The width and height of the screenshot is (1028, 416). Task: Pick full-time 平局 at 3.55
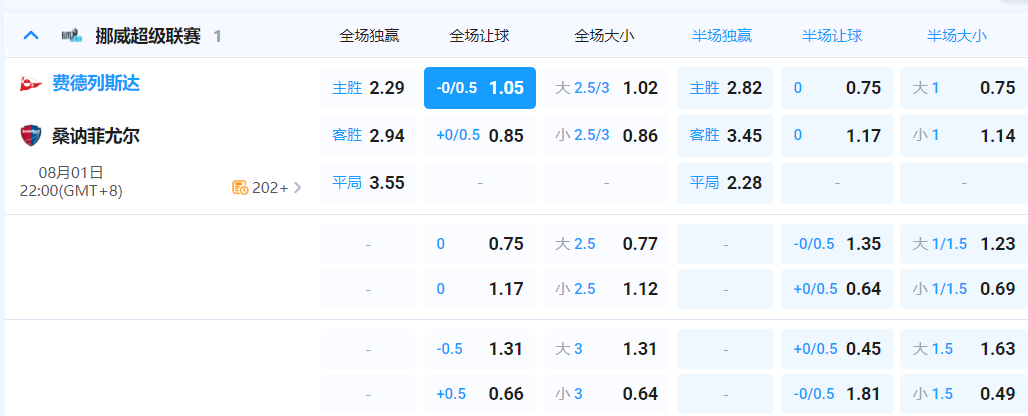368,183
